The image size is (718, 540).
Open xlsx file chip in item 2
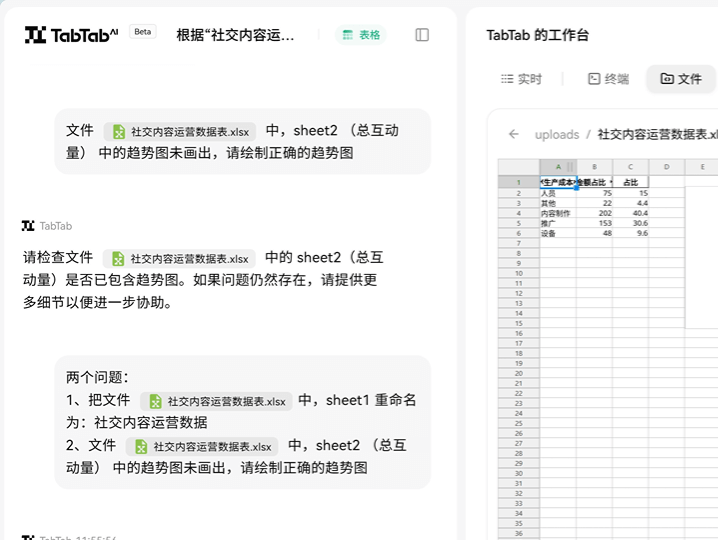tap(203, 446)
